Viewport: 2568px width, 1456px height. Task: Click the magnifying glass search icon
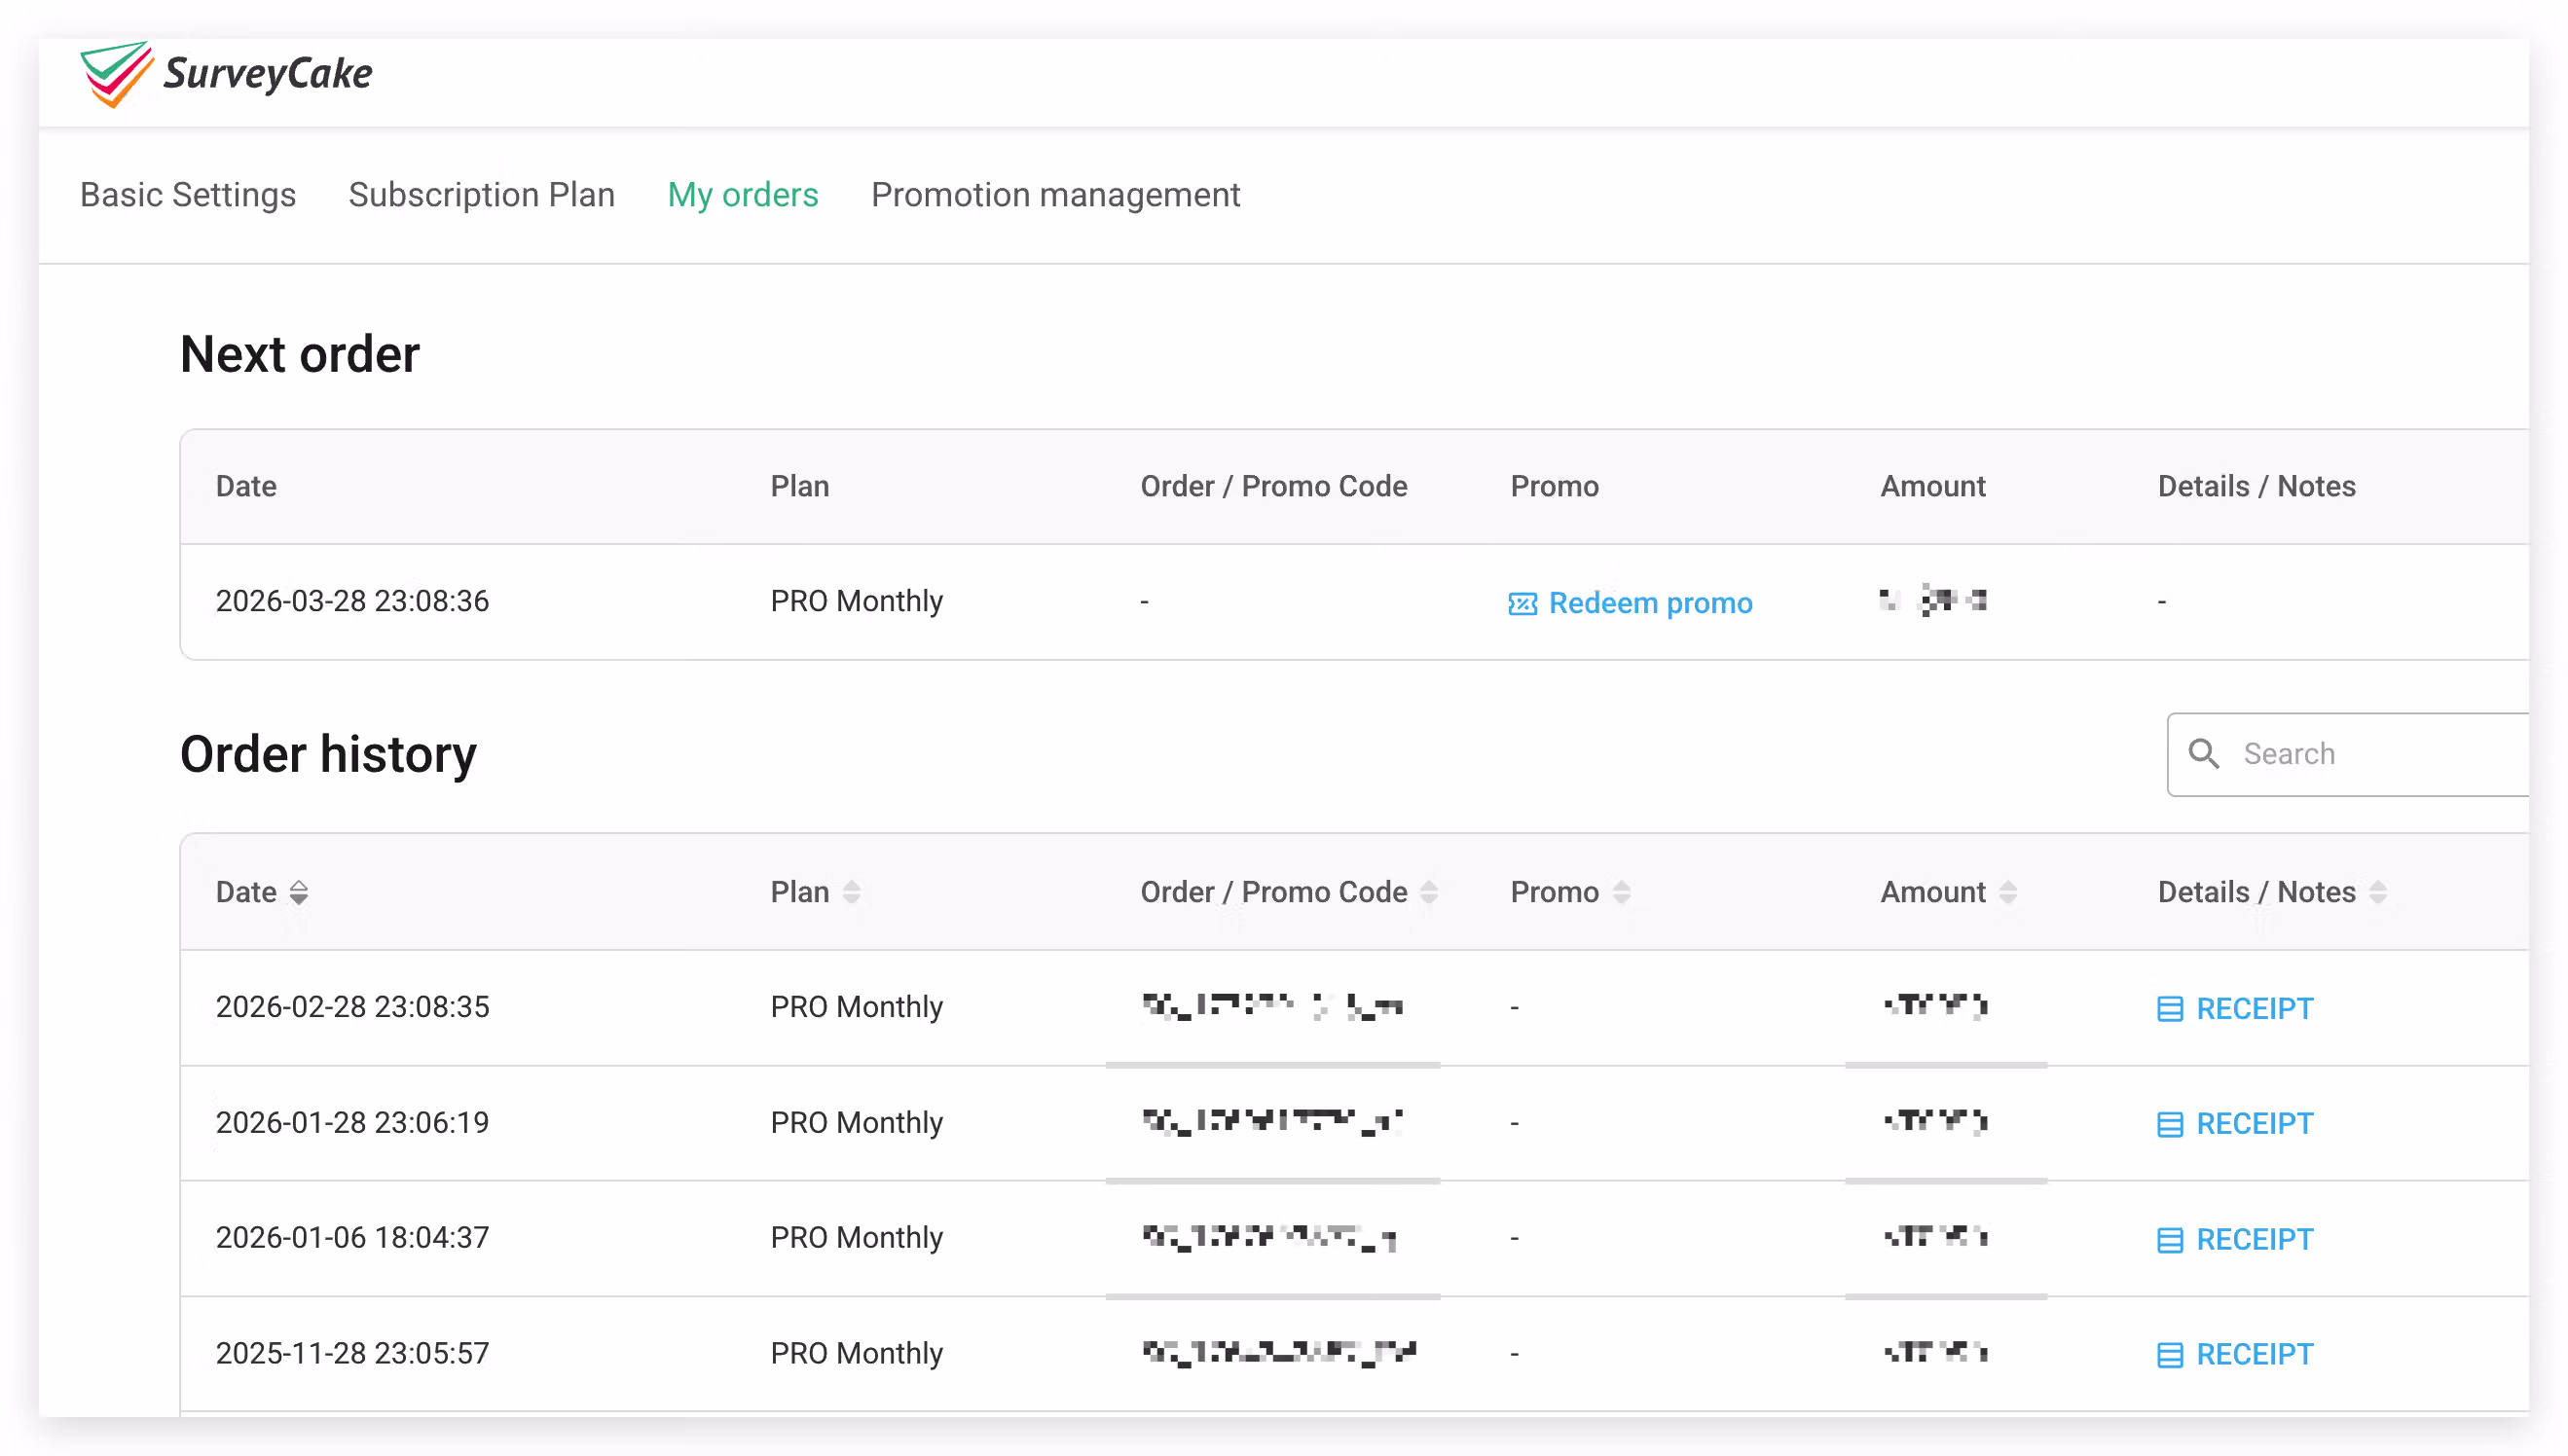2203,754
